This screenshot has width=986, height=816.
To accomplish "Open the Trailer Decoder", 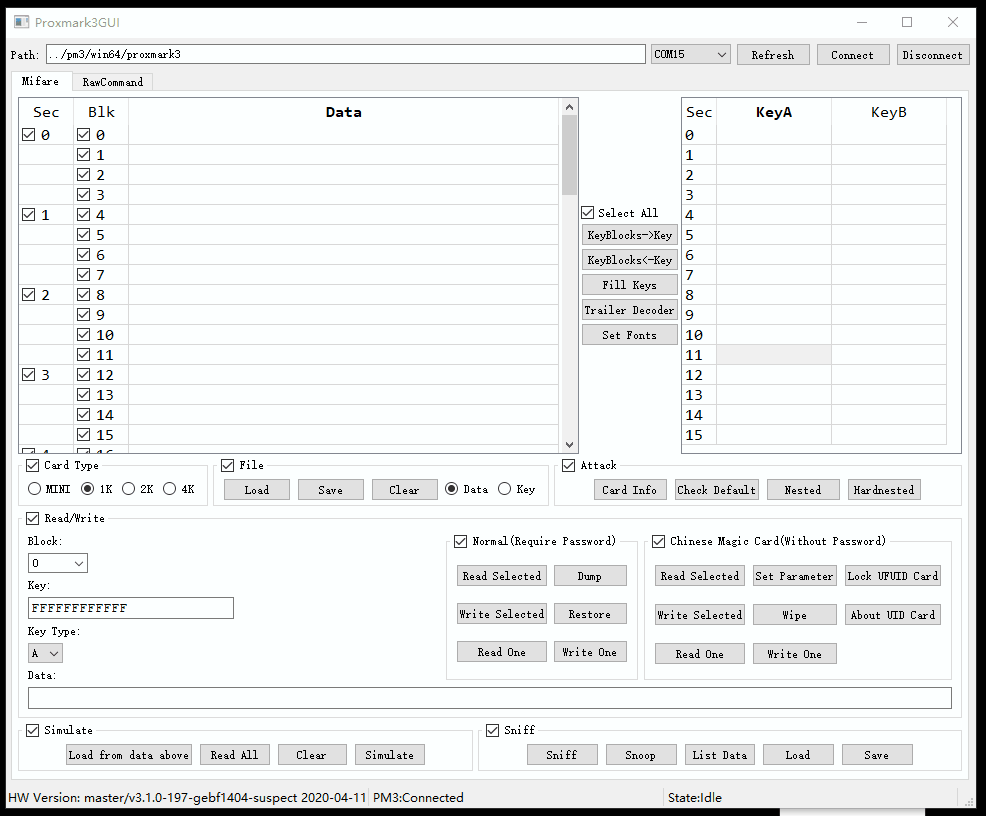I will 630,310.
